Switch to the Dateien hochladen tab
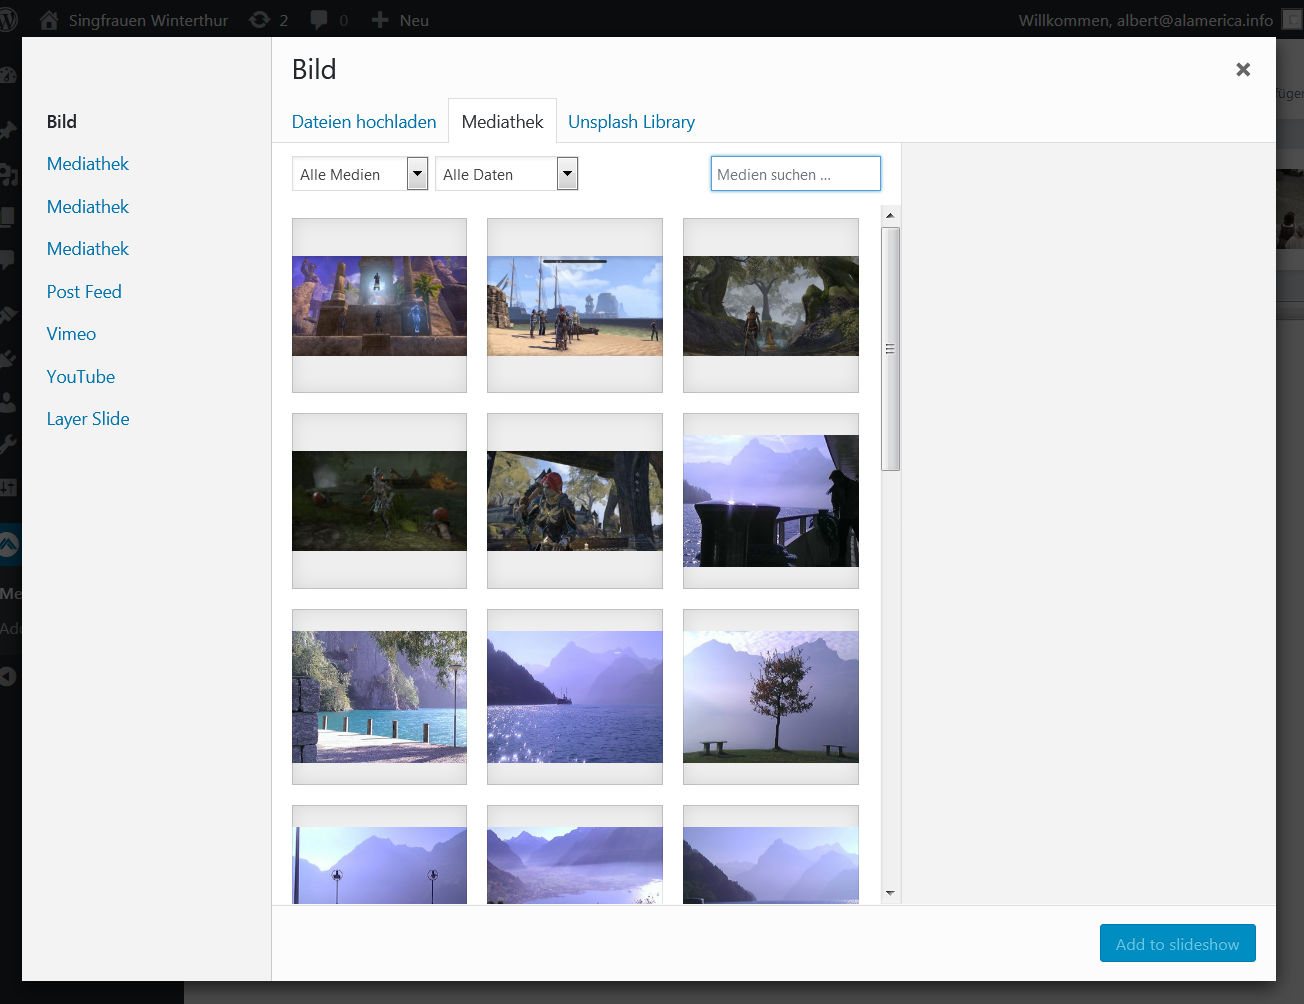 click(x=364, y=122)
